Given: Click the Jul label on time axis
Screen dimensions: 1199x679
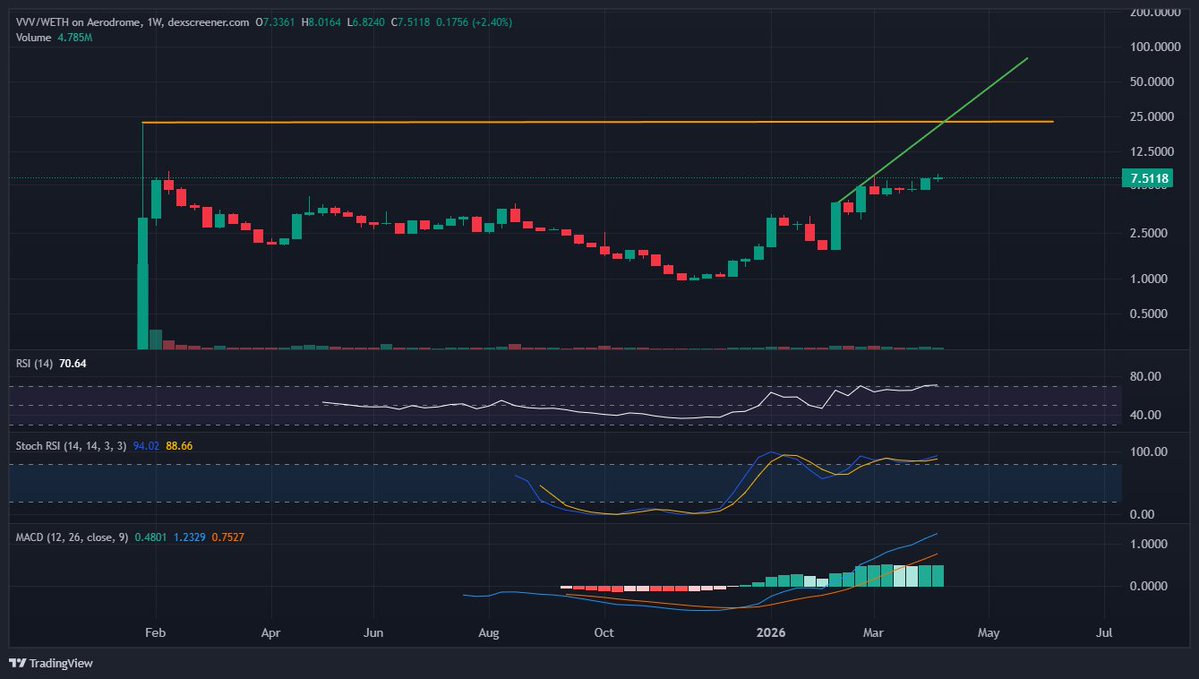Looking at the screenshot, I should [1105, 632].
